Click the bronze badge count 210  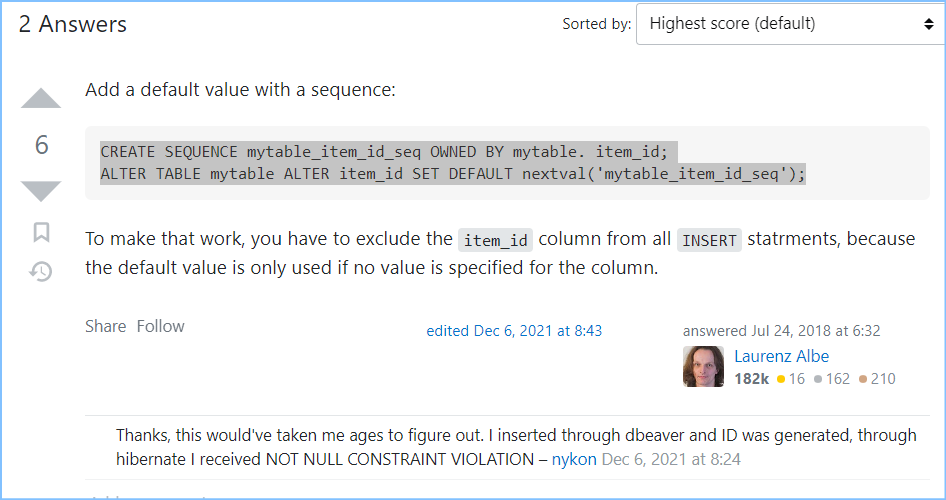click(882, 379)
